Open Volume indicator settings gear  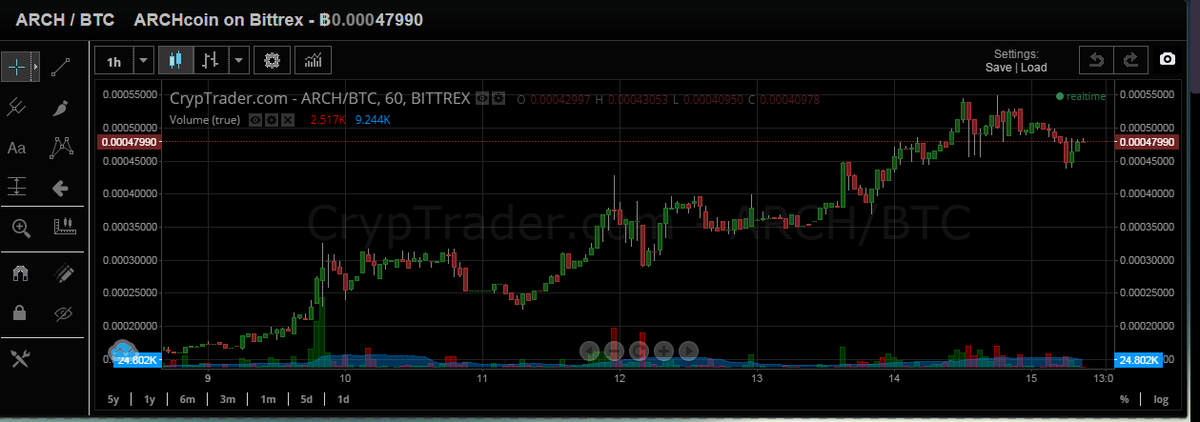pos(271,120)
